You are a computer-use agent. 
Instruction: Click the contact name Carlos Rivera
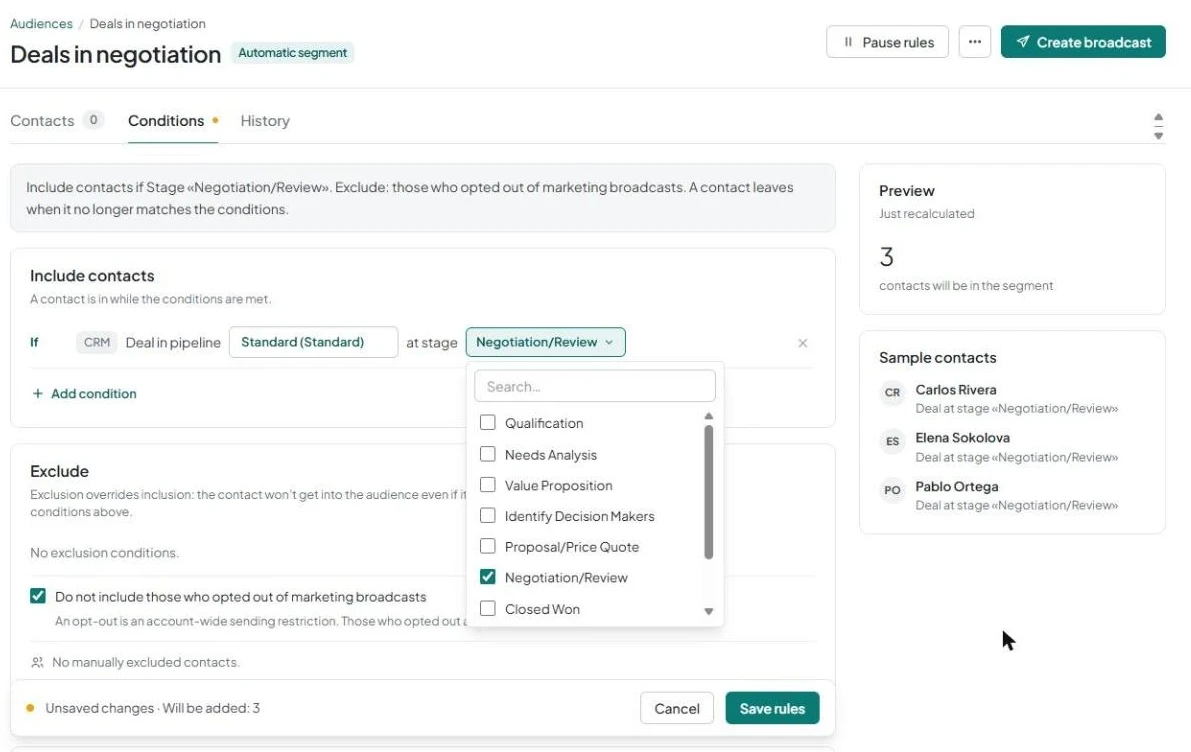point(956,390)
